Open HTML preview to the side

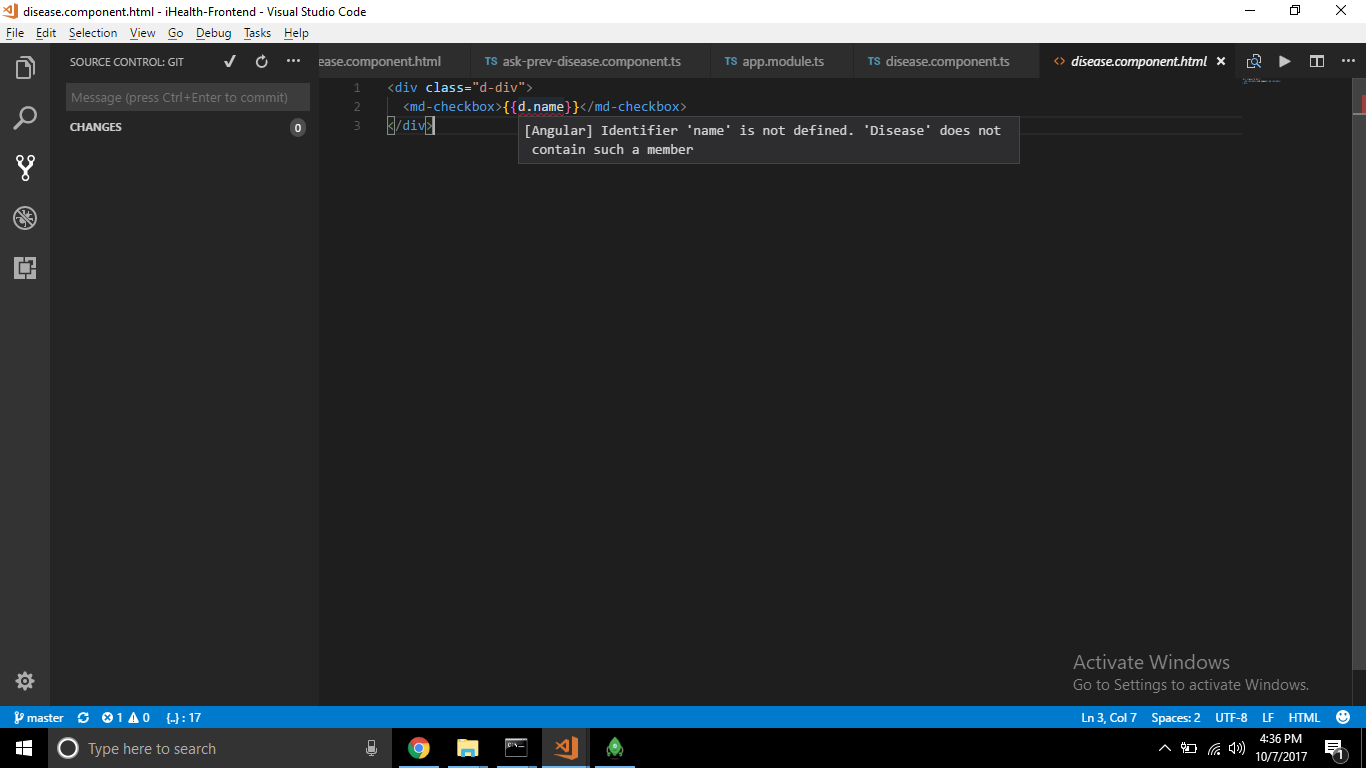[1253, 61]
